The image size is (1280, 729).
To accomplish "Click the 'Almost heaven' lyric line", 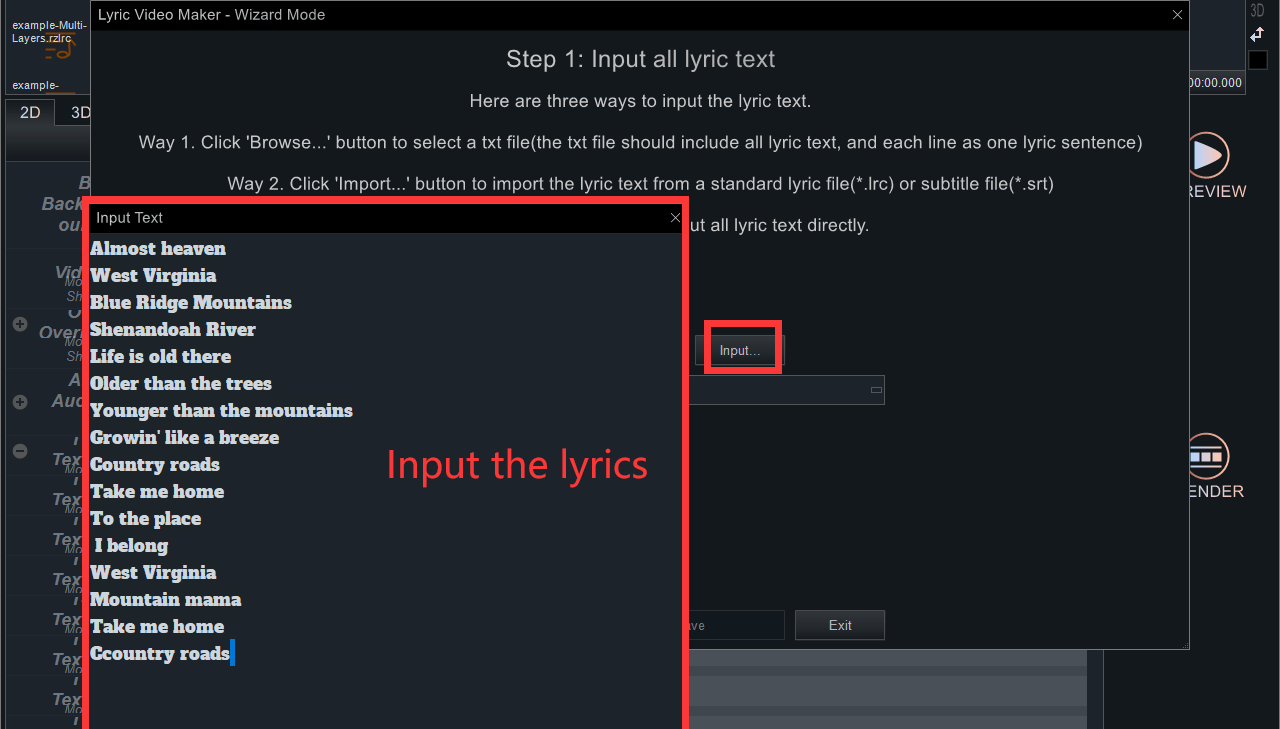I will pos(158,248).
